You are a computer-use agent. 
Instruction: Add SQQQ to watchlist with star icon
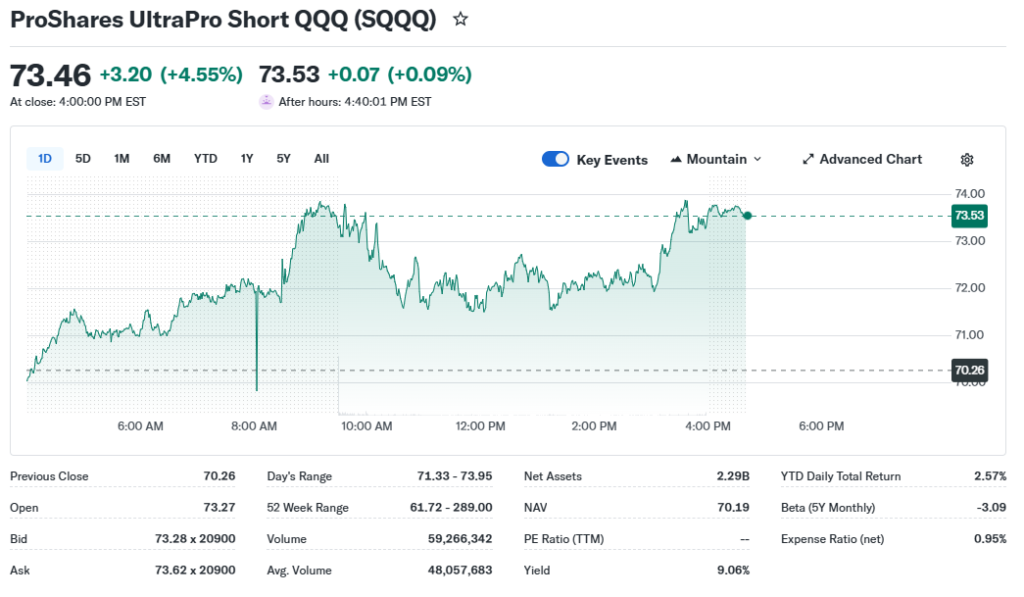click(x=460, y=19)
